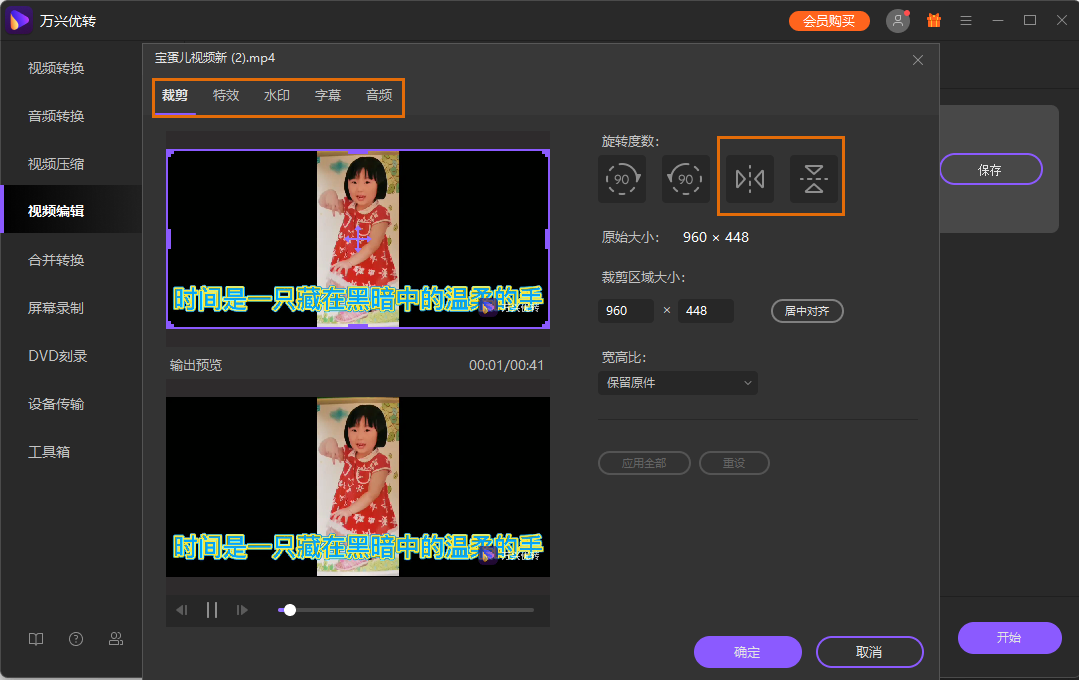The width and height of the screenshot is (1079, 680).
Task: Click the gift promotion icon in title bar
Action: click(933, 20)
